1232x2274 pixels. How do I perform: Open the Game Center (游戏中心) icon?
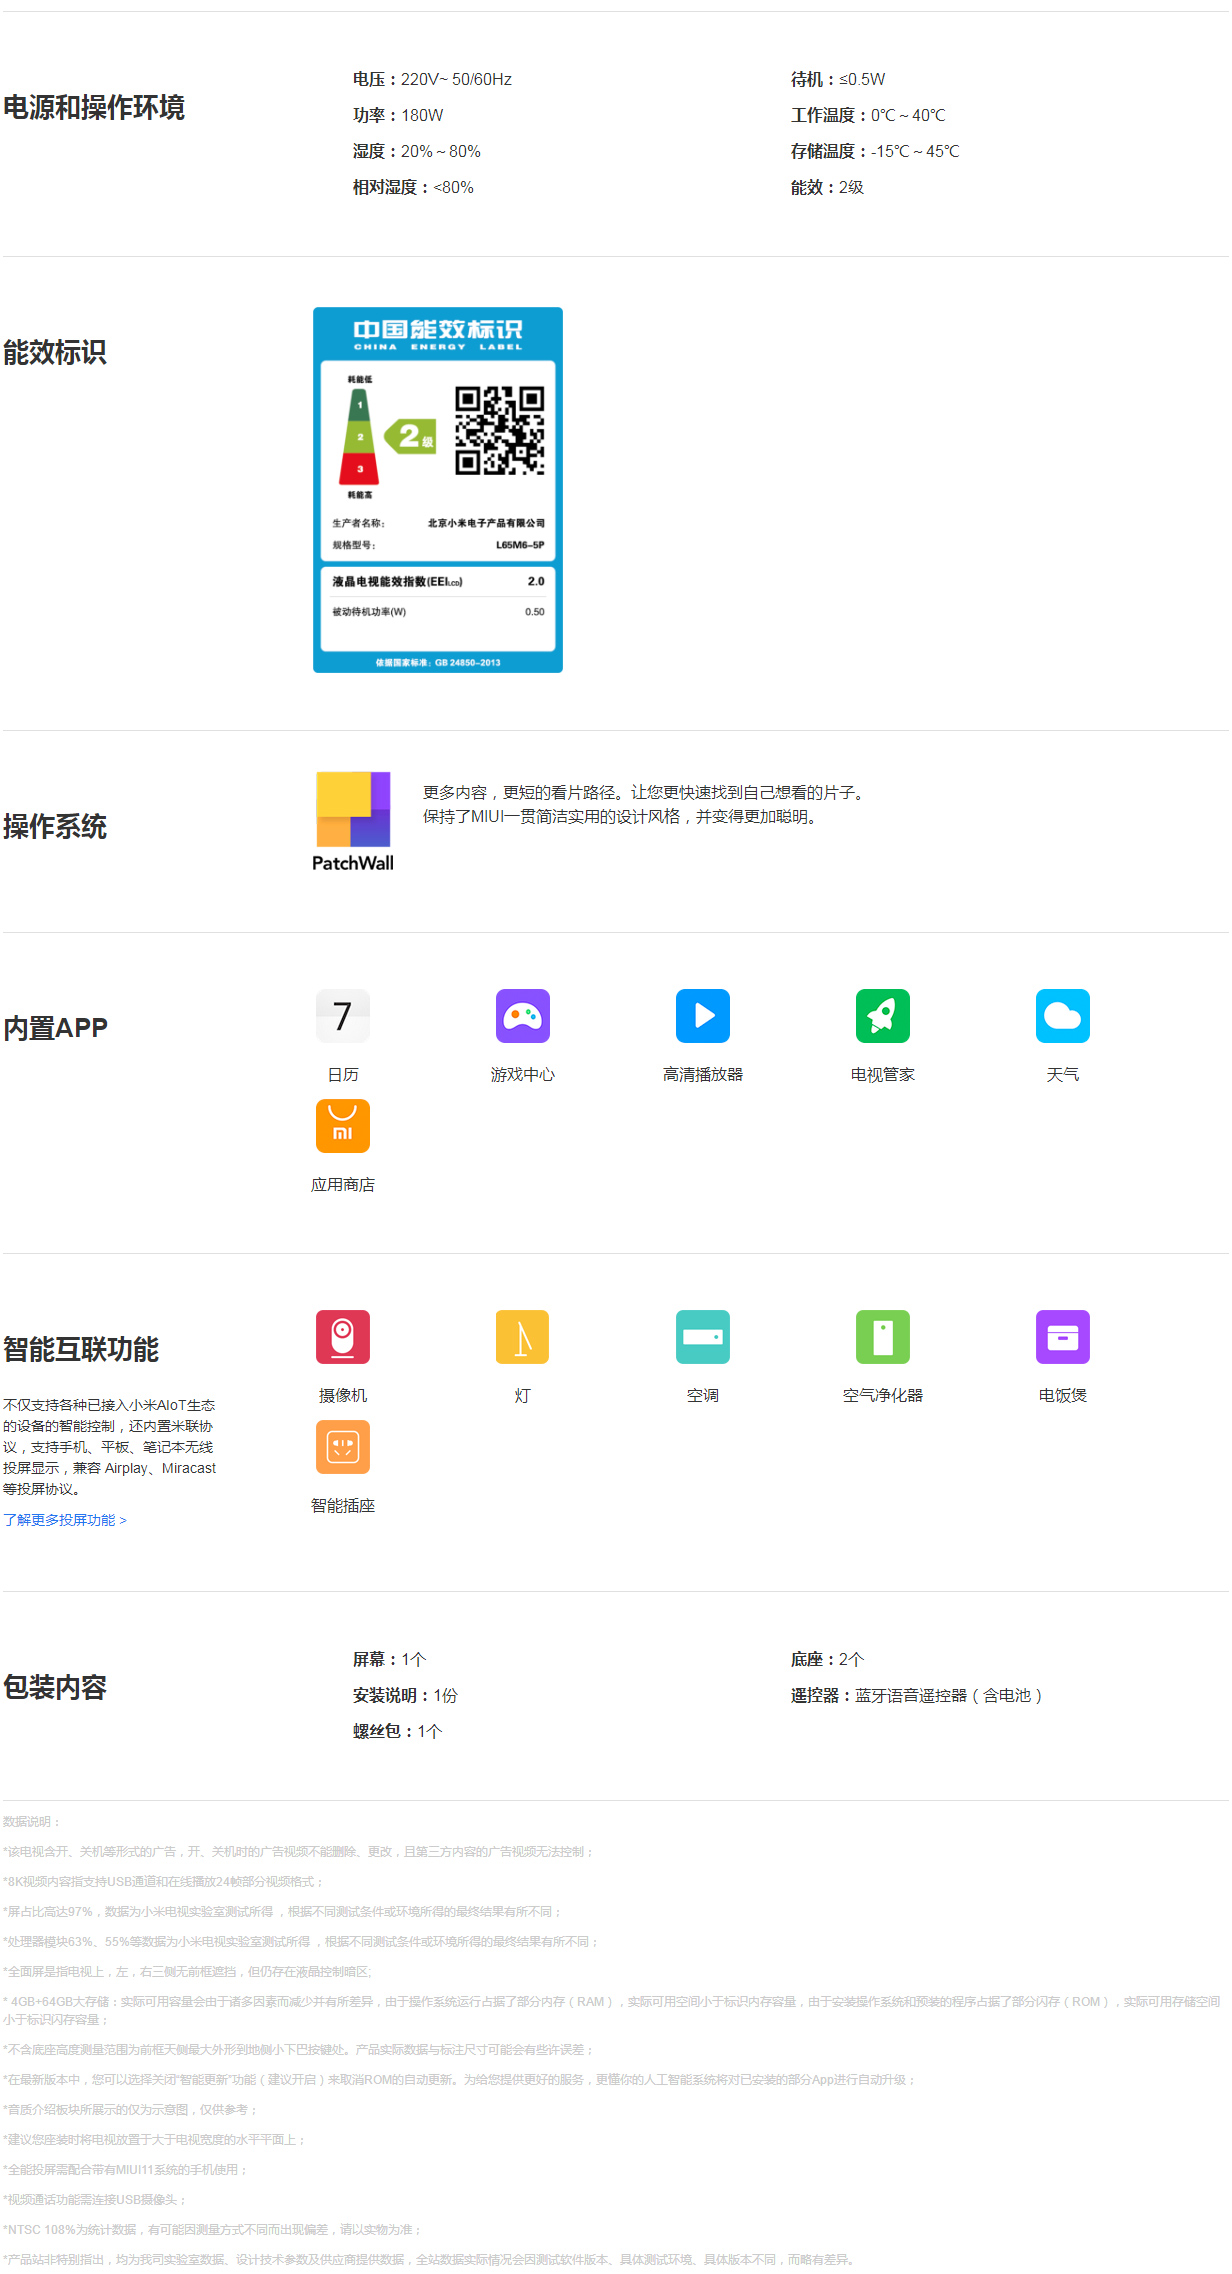[522, 1016]
